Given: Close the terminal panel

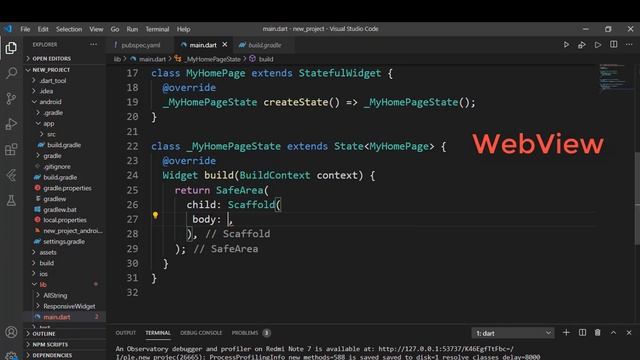Looking at the screenshot, I should coord(629,333).
